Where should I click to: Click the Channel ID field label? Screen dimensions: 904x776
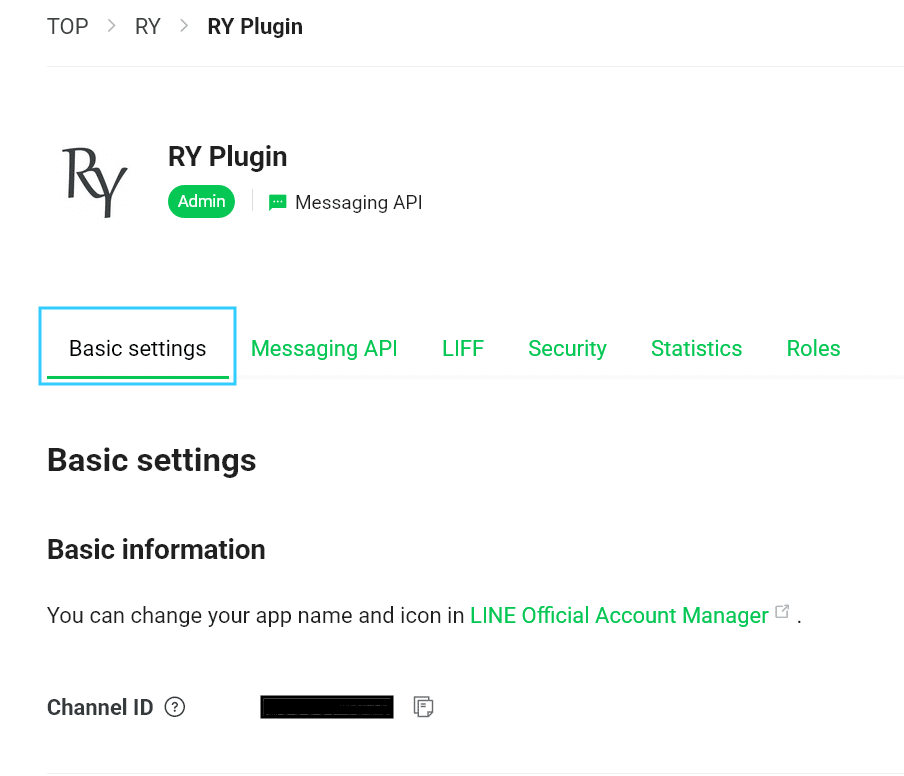point(100,707)
